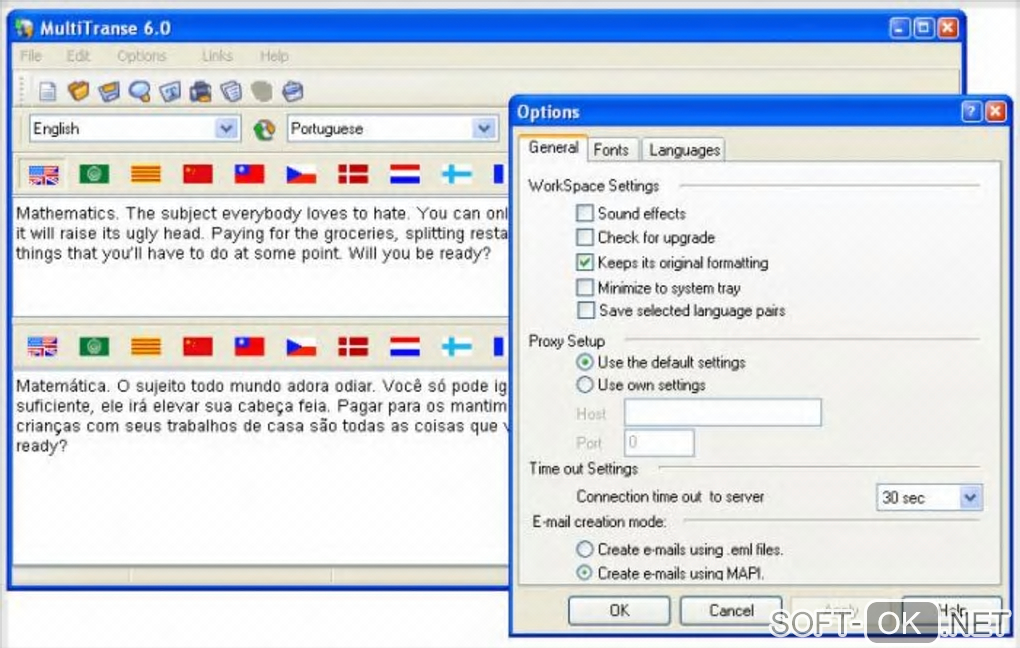Open the English source language dropdown
Viewport: 1020px width, 648px height.
pos(226,129)
